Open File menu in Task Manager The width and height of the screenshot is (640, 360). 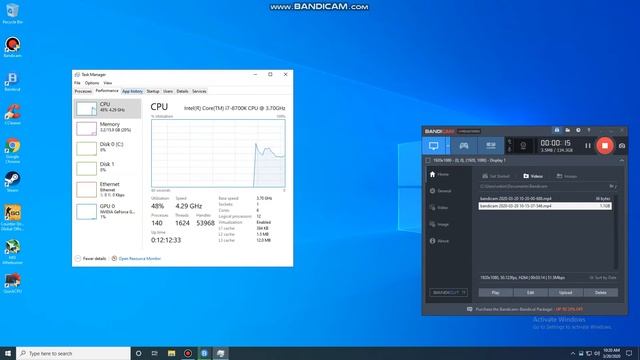click(x=77, y=83)
